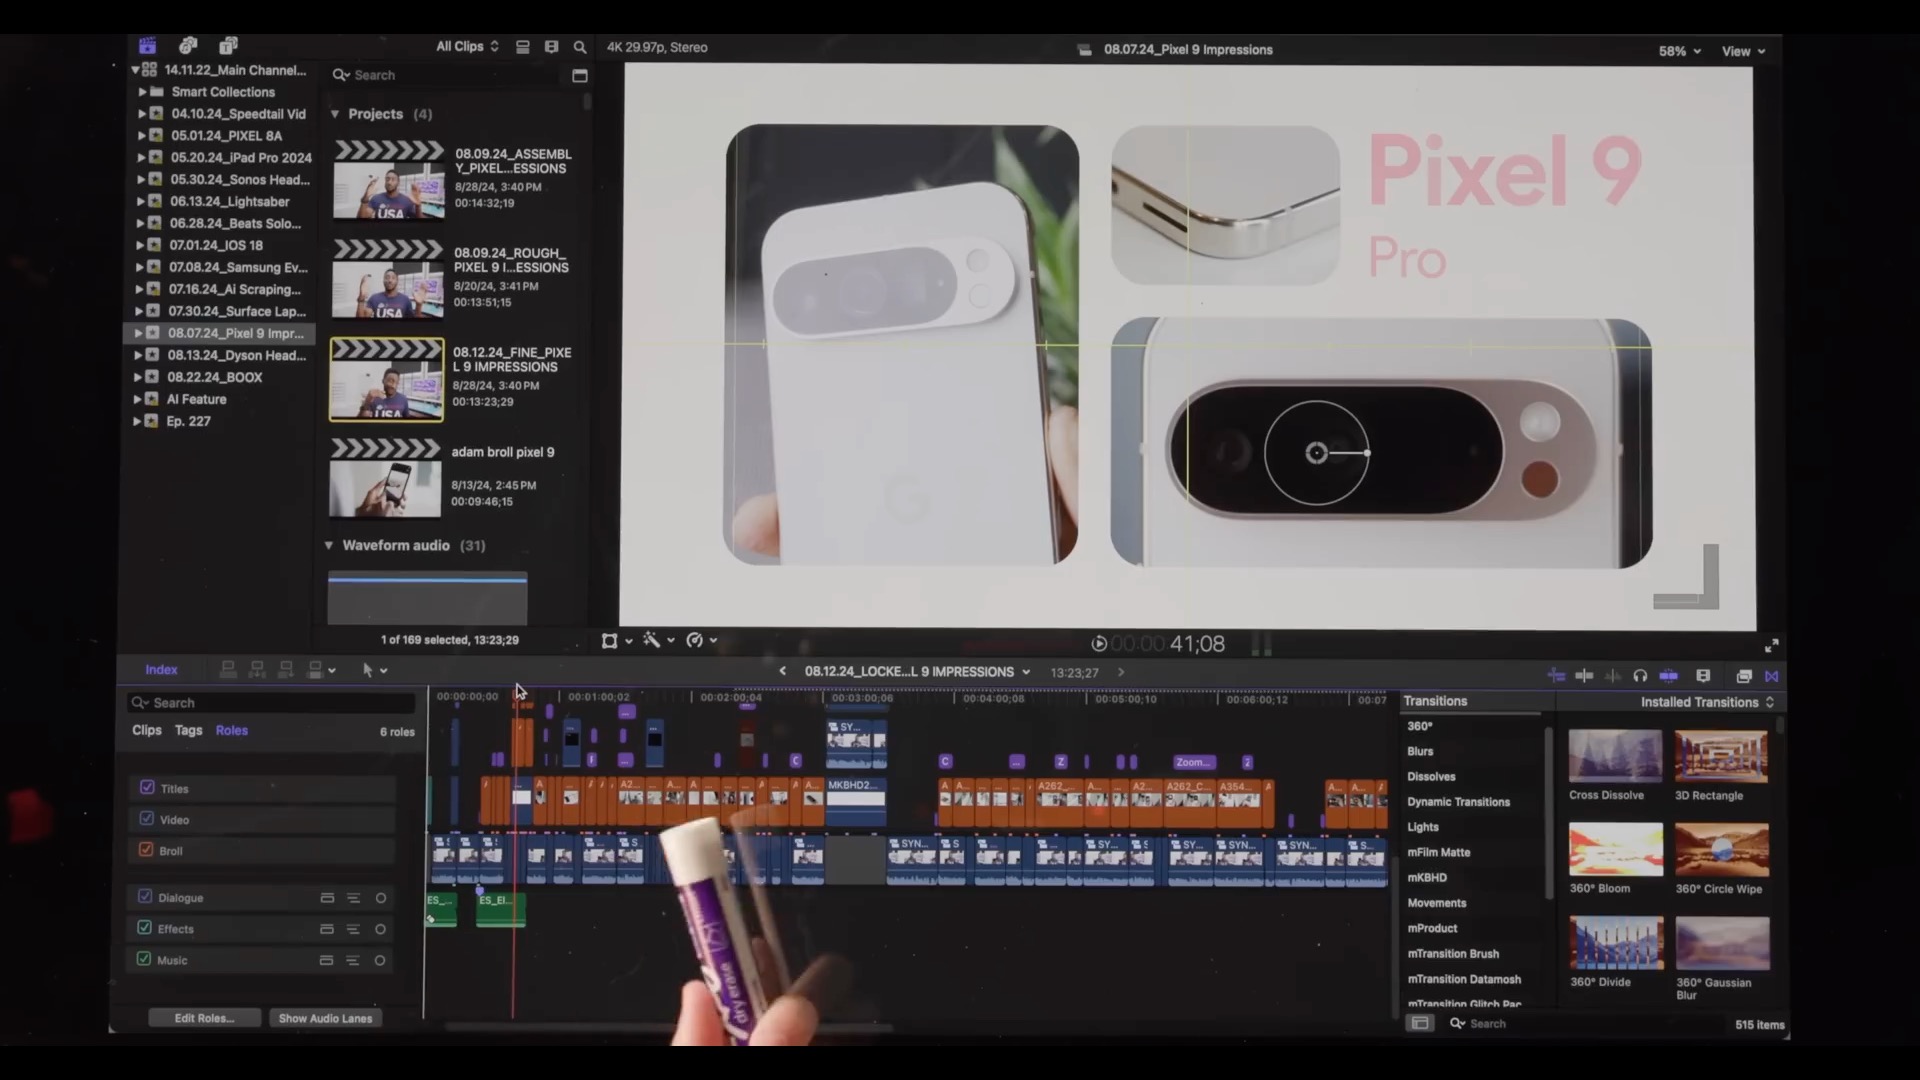Click the browser magnifier search icon
Viewport: 1920px width, 1080px height.
(x=580, y=47)
